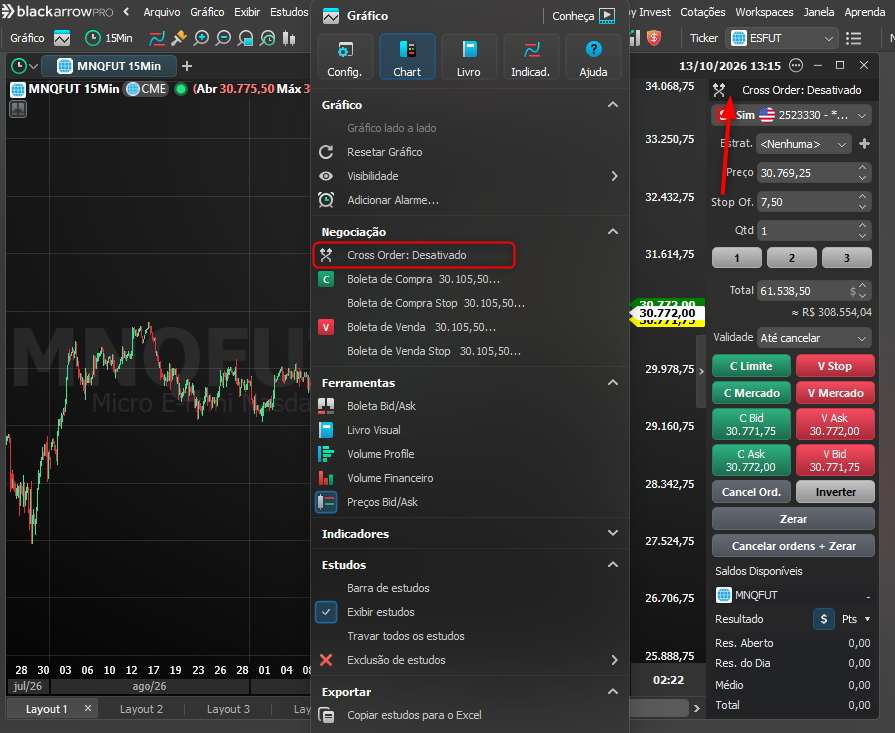
Task: Click the C Limite buy button
Action: [751, 366]
